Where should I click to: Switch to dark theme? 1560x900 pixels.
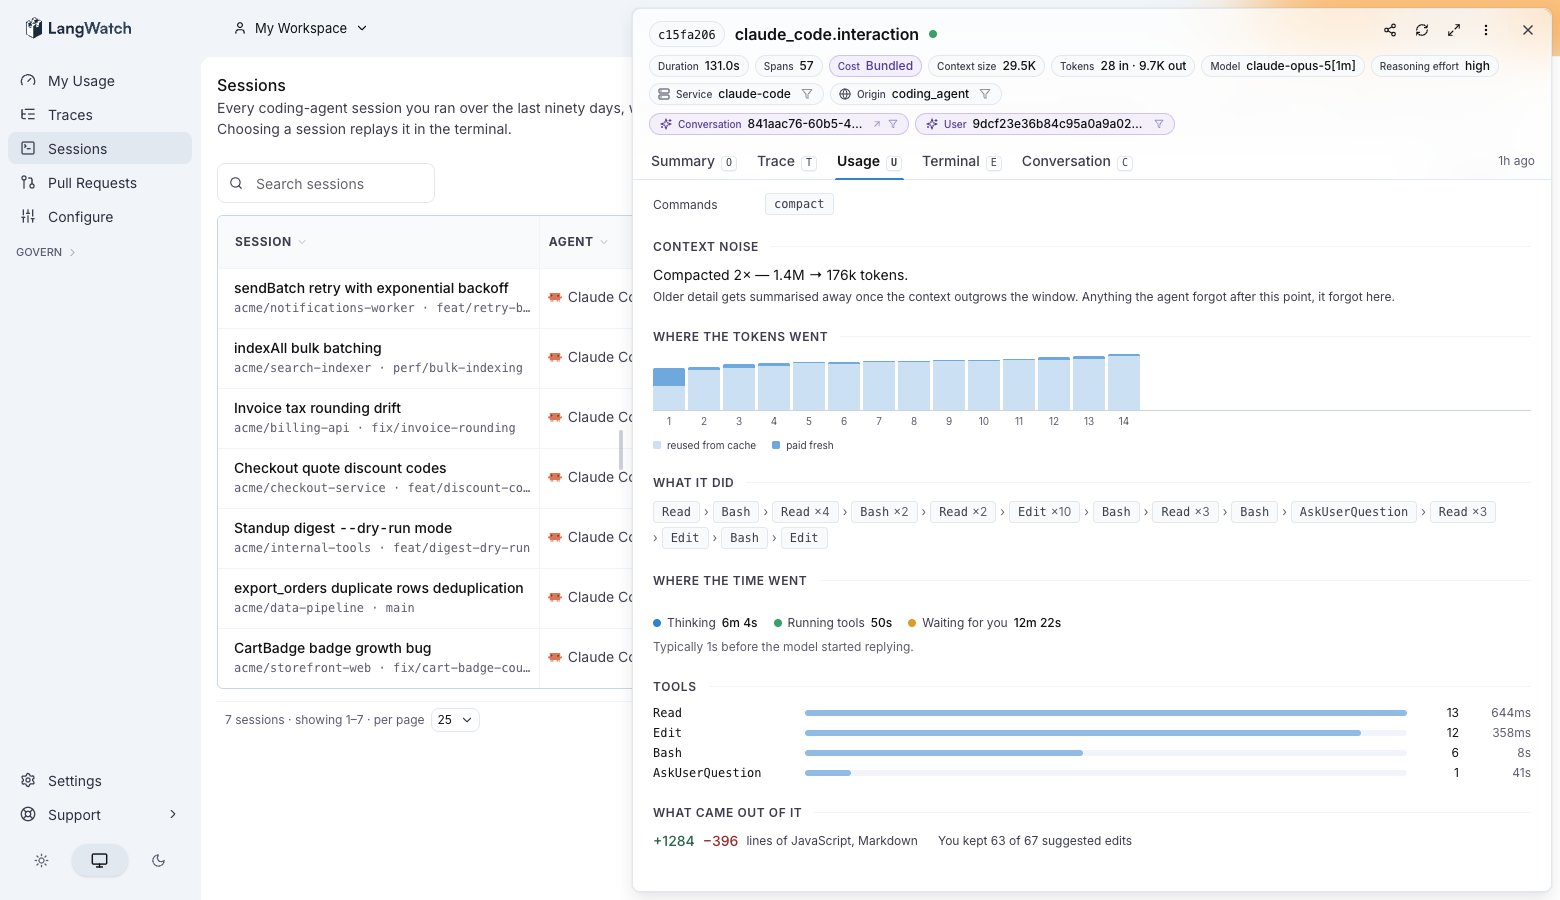[x=158, y=861]
